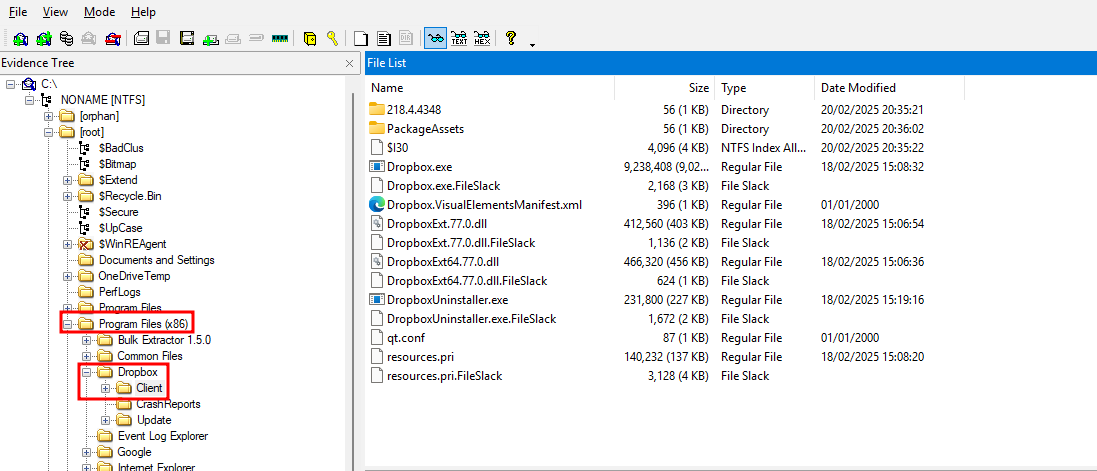This screenshot has height=471, width=1097.
Task: Collapse the Program Files (x86) tree node
Action: pos(67,324)
